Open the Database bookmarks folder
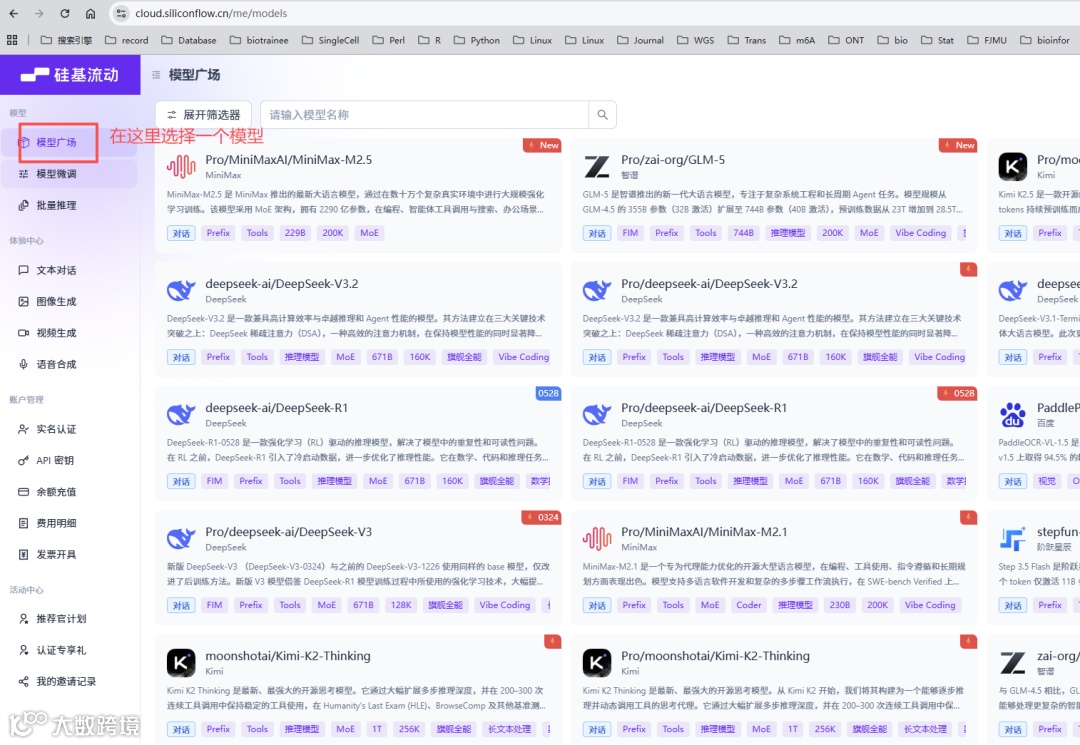 click(189, 40)
